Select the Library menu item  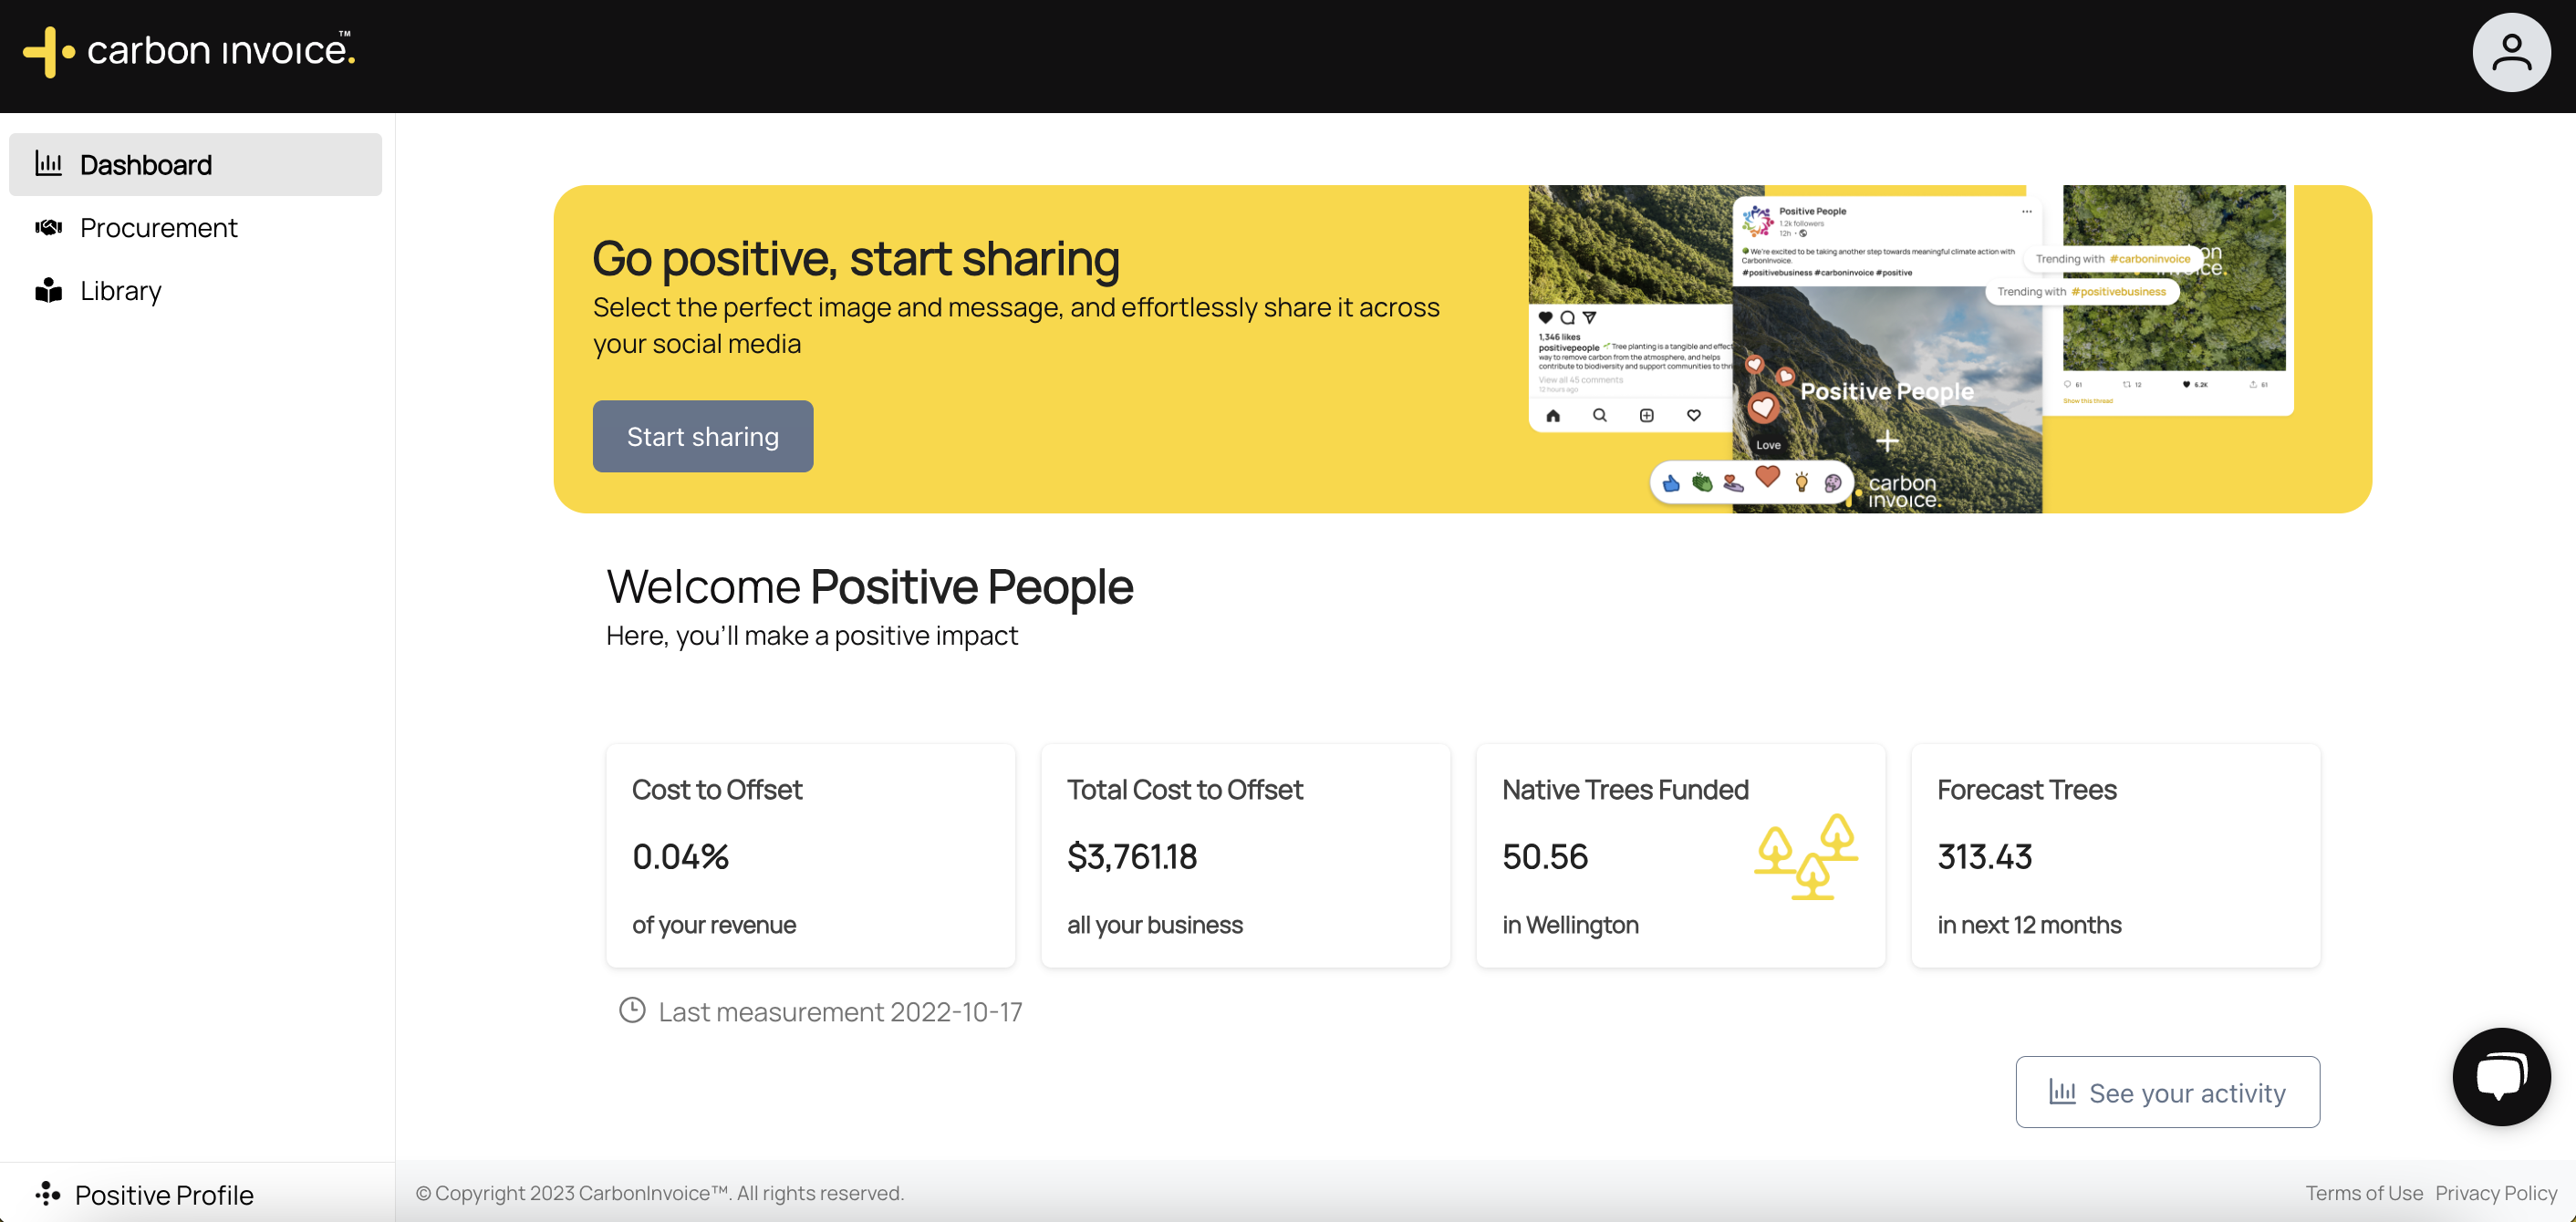pyautogui.click(x=121, y=289)
